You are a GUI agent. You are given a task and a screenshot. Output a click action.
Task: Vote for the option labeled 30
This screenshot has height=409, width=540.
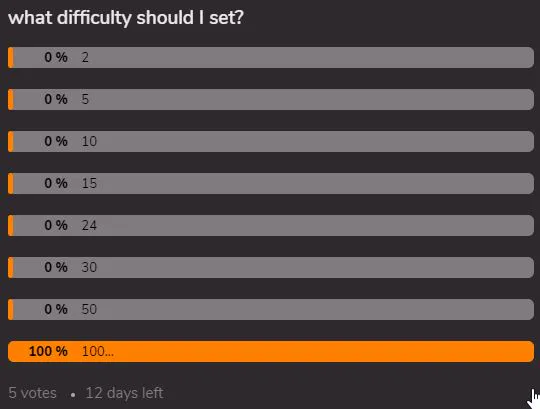click(271, 267)
